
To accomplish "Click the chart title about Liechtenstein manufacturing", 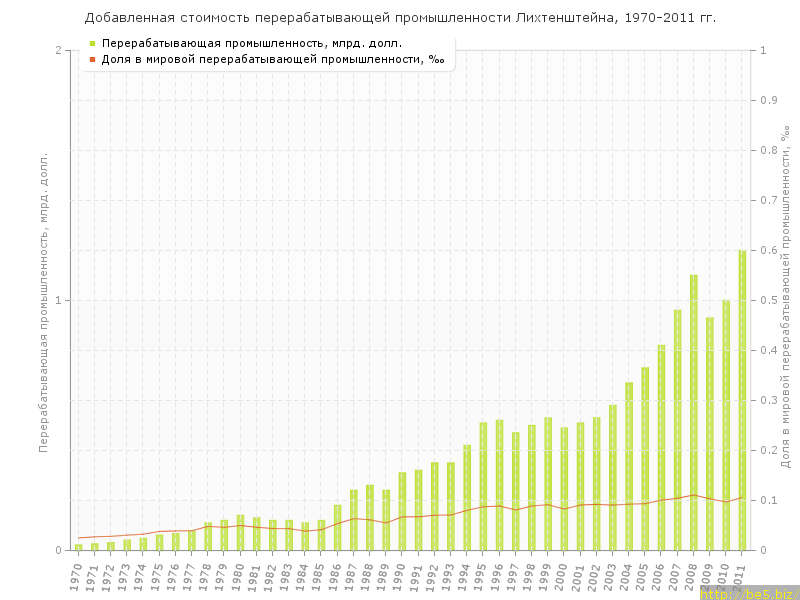I will pyautogui.click(x=400, y=18).
